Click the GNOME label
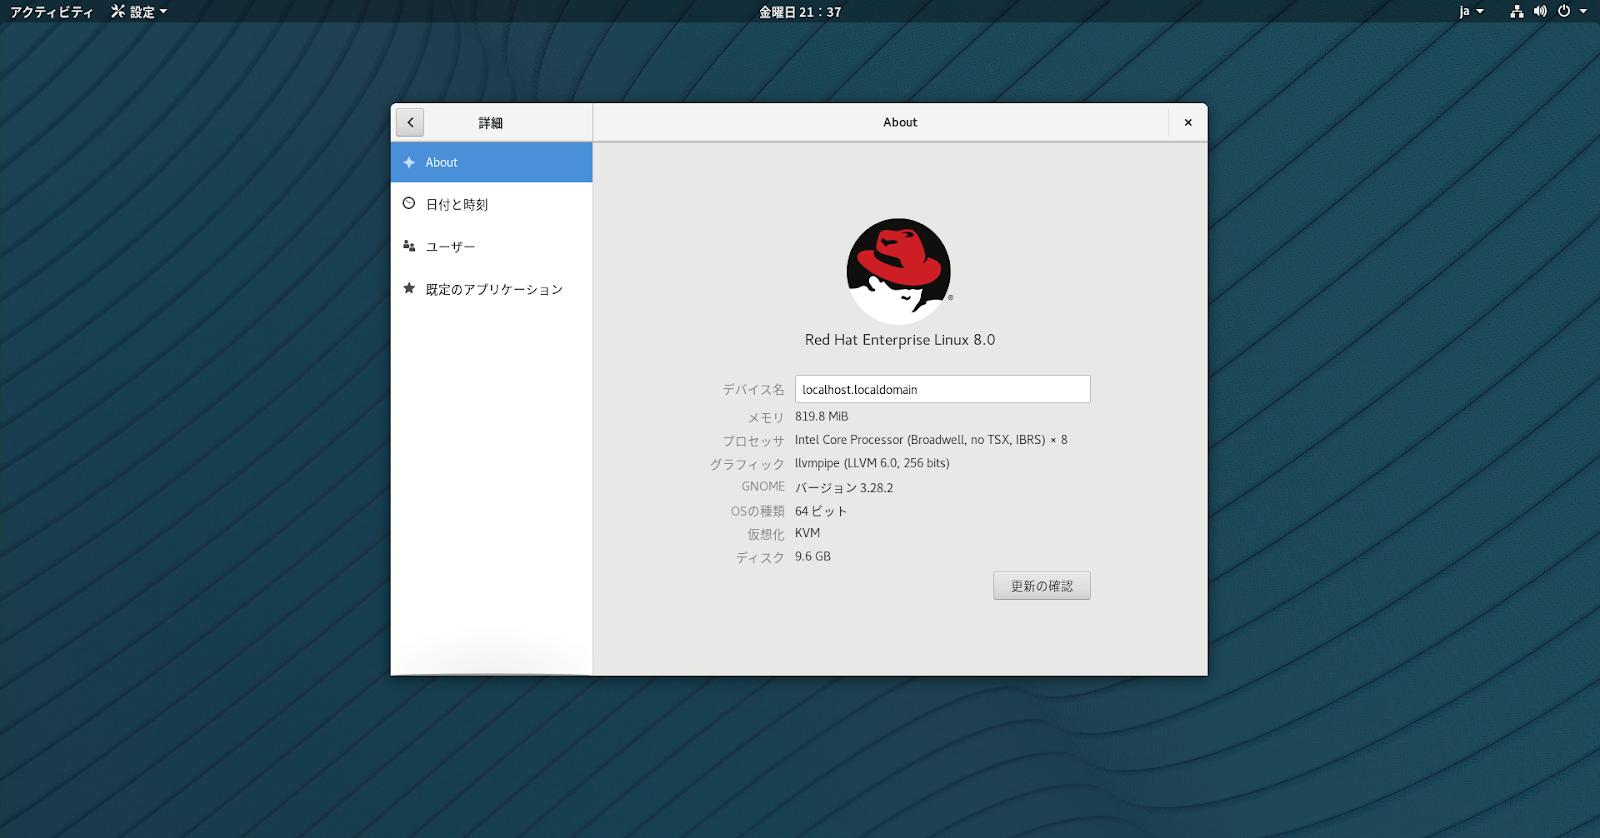The height and width of the screenshot is (838, 1600). pos(763,487)
